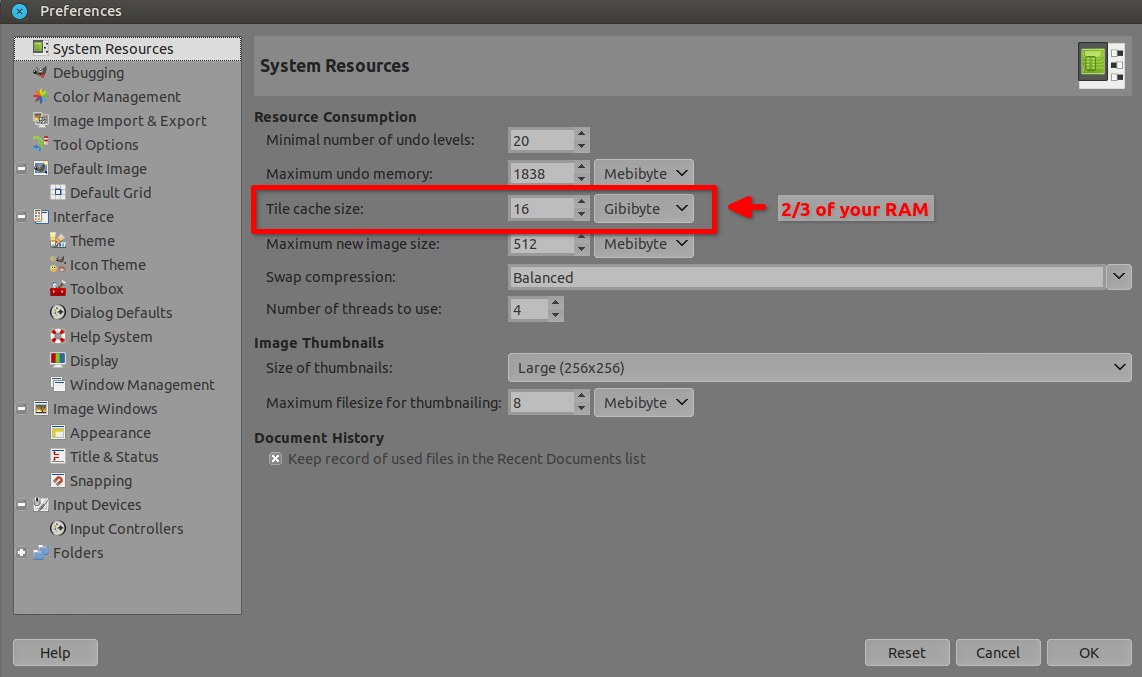Click the Debugging bug icon
Screen dimensions: 1142x677
pyautogui.click(x=40, y=72)
